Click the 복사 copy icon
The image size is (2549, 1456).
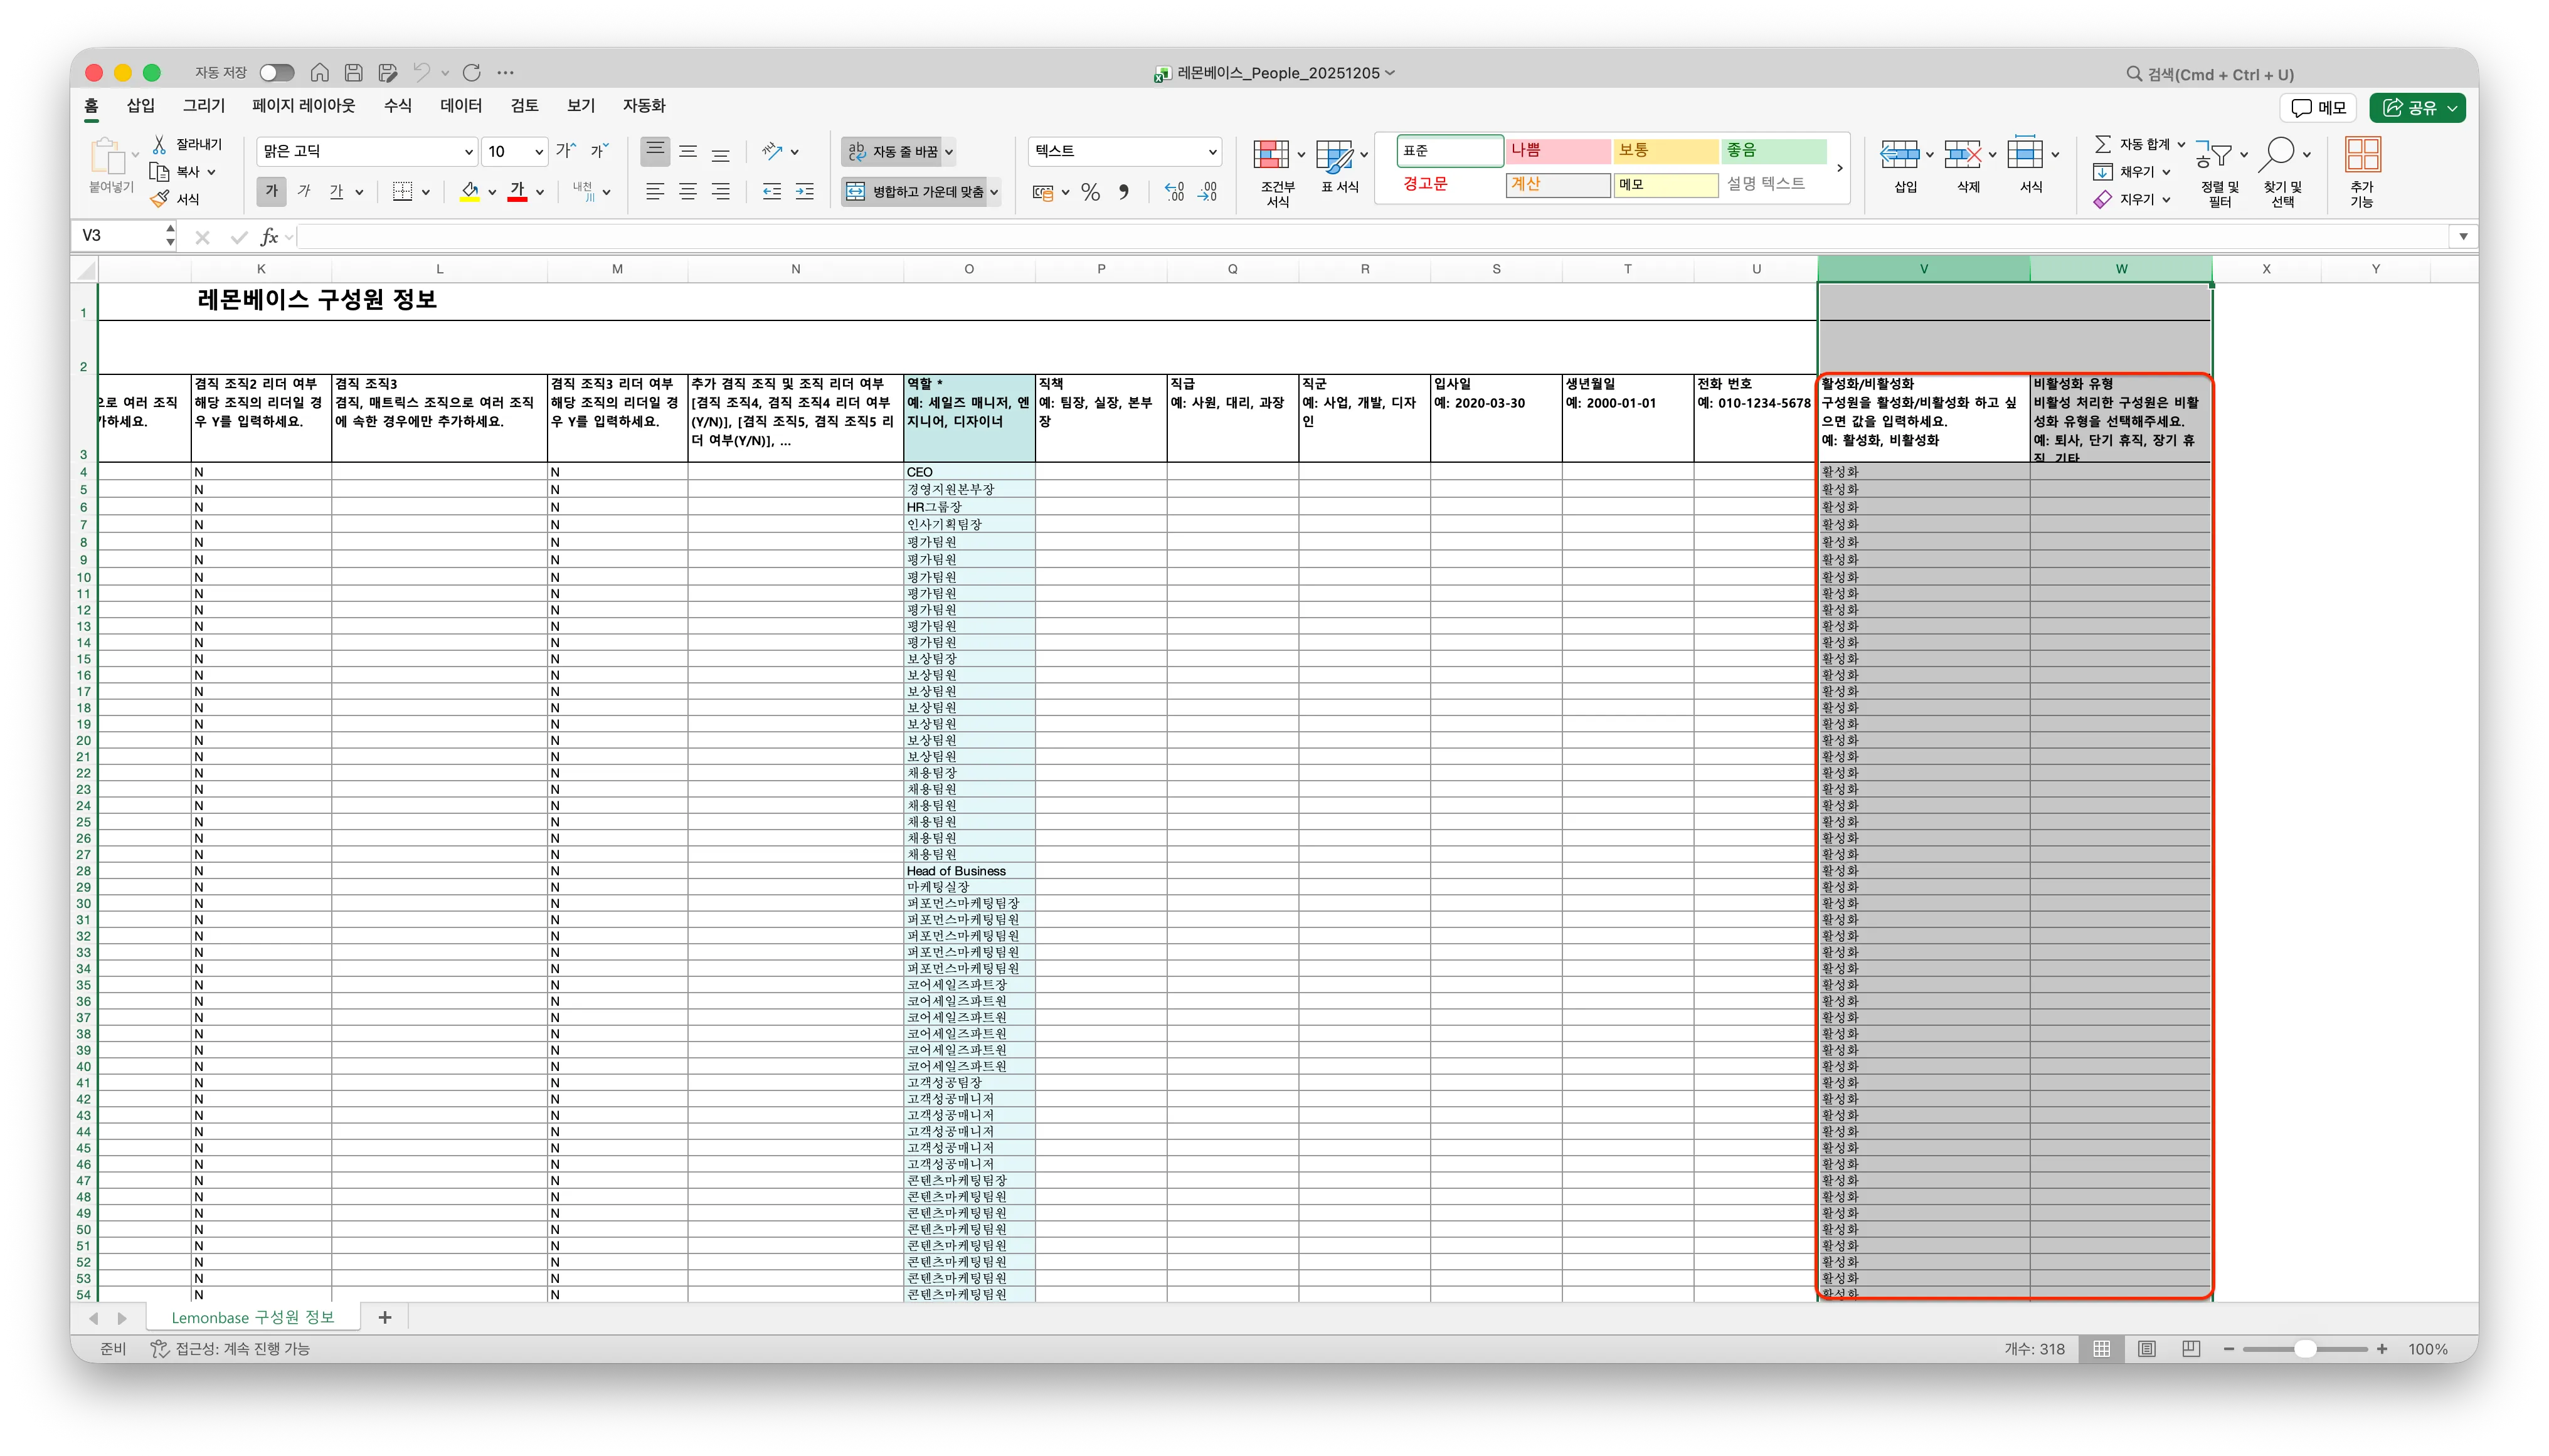point(159,172)
